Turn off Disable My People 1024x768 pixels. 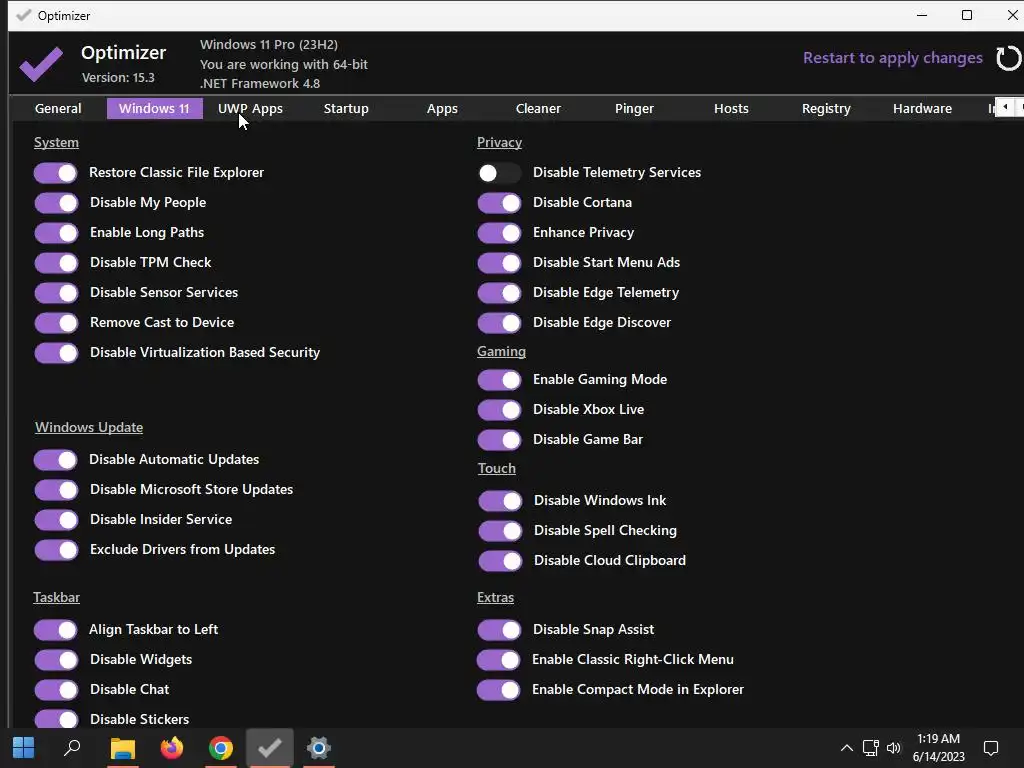tap(56, 203)
